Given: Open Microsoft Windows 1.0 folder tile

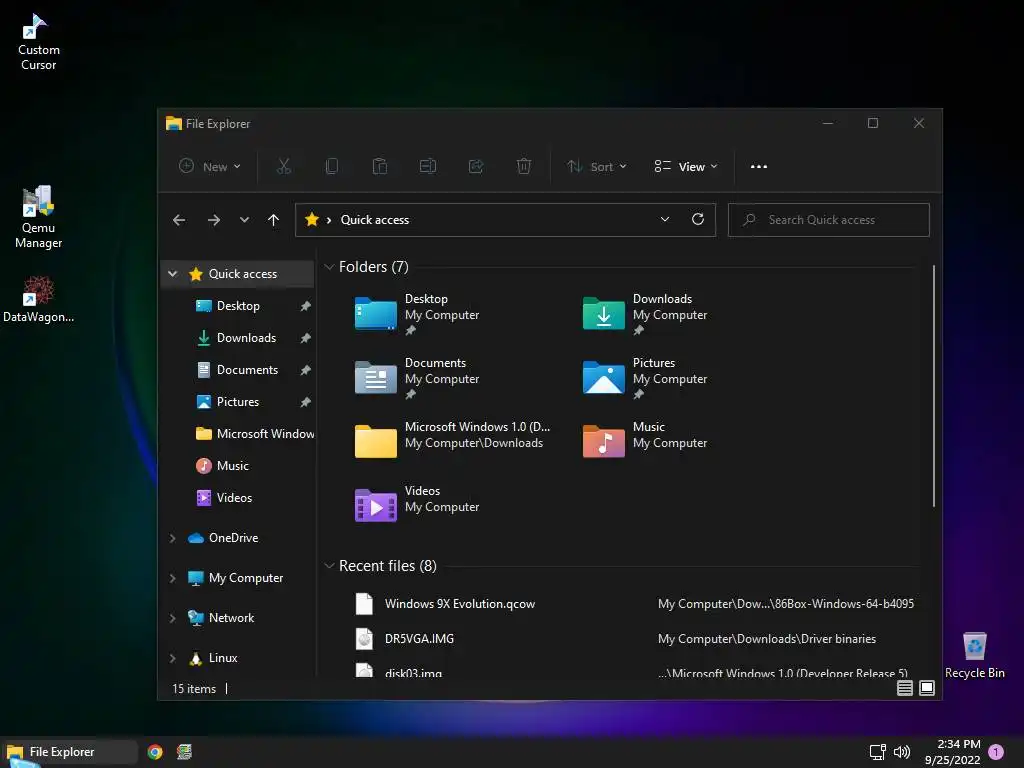Looking at the screenshot, I should tap(453, 440).
